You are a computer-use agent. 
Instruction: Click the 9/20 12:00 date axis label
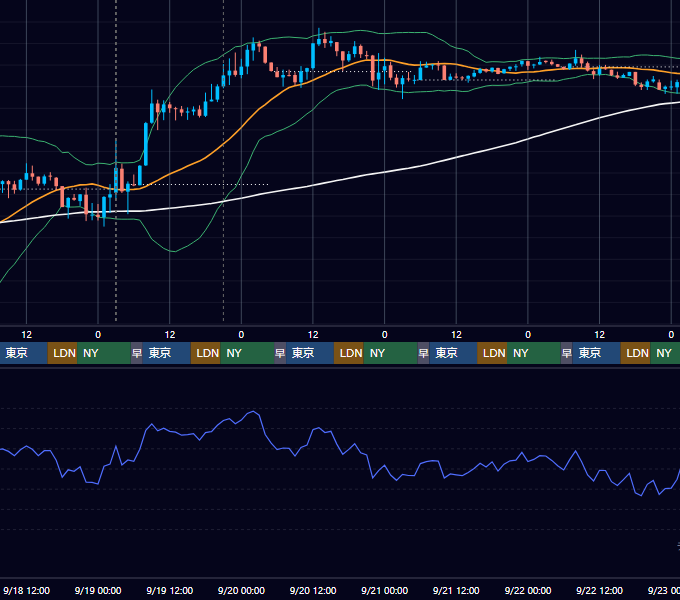(313, 590)
